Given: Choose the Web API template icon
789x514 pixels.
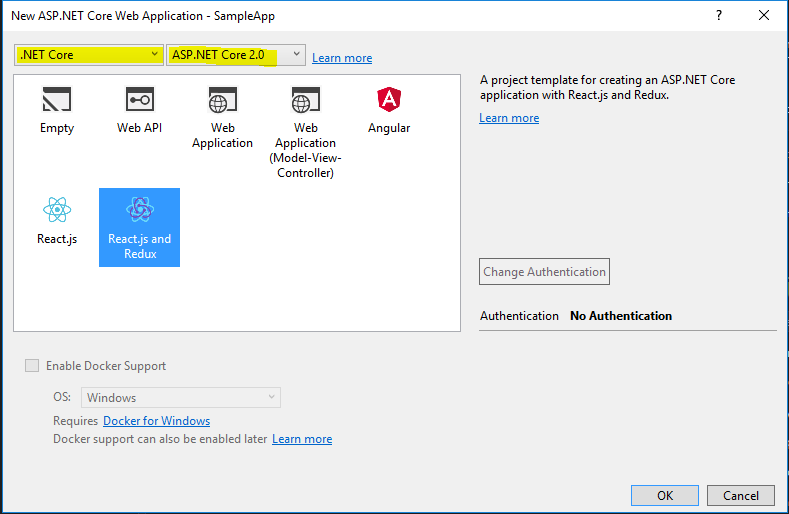Looking at the screenshot, I should click(x=139, y=100).
